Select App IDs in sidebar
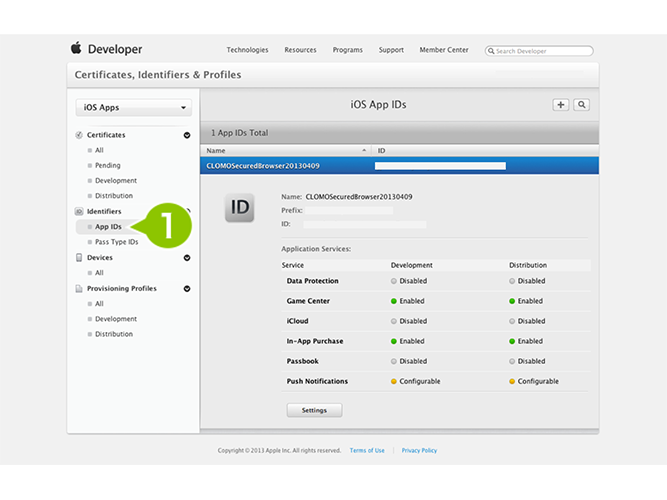This screenshot has height=500, width=667. (x=108, y=227)
